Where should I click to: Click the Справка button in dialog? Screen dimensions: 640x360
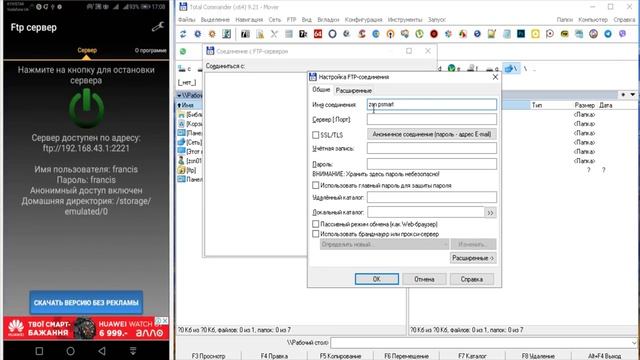tap(472, 279)
